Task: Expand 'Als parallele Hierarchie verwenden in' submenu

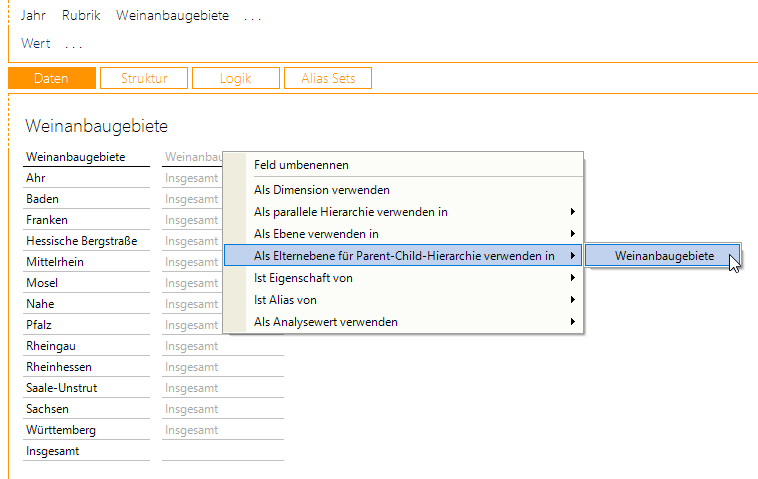Action: coord(350,212)
